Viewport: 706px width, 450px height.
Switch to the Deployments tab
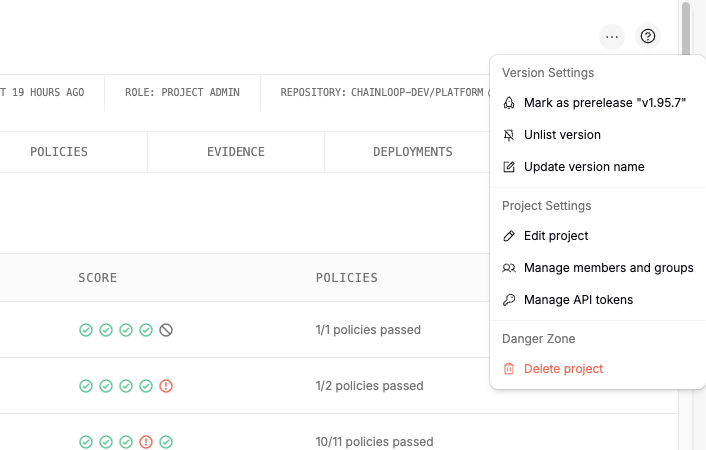click(x=412, y=152)
